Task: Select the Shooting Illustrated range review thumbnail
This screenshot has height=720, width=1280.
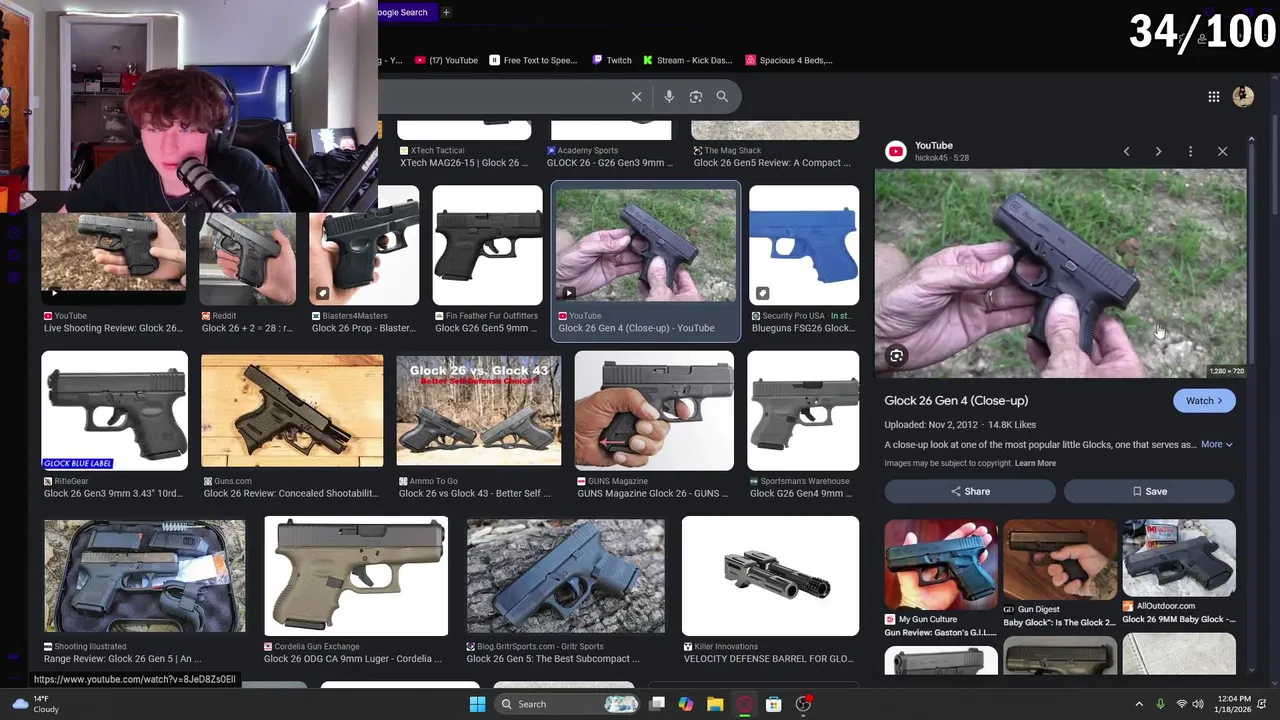Action: click(x=144, y=576)
